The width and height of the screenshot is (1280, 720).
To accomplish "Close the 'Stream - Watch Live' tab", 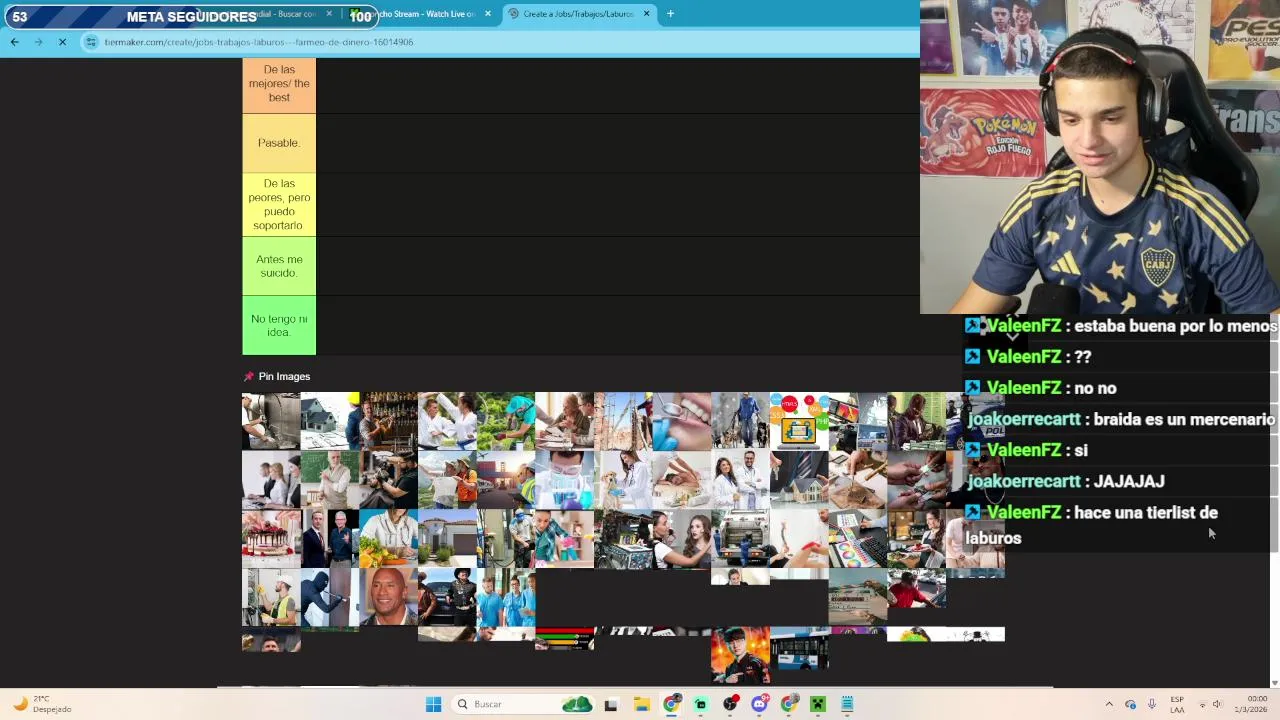I will point(488,14).
